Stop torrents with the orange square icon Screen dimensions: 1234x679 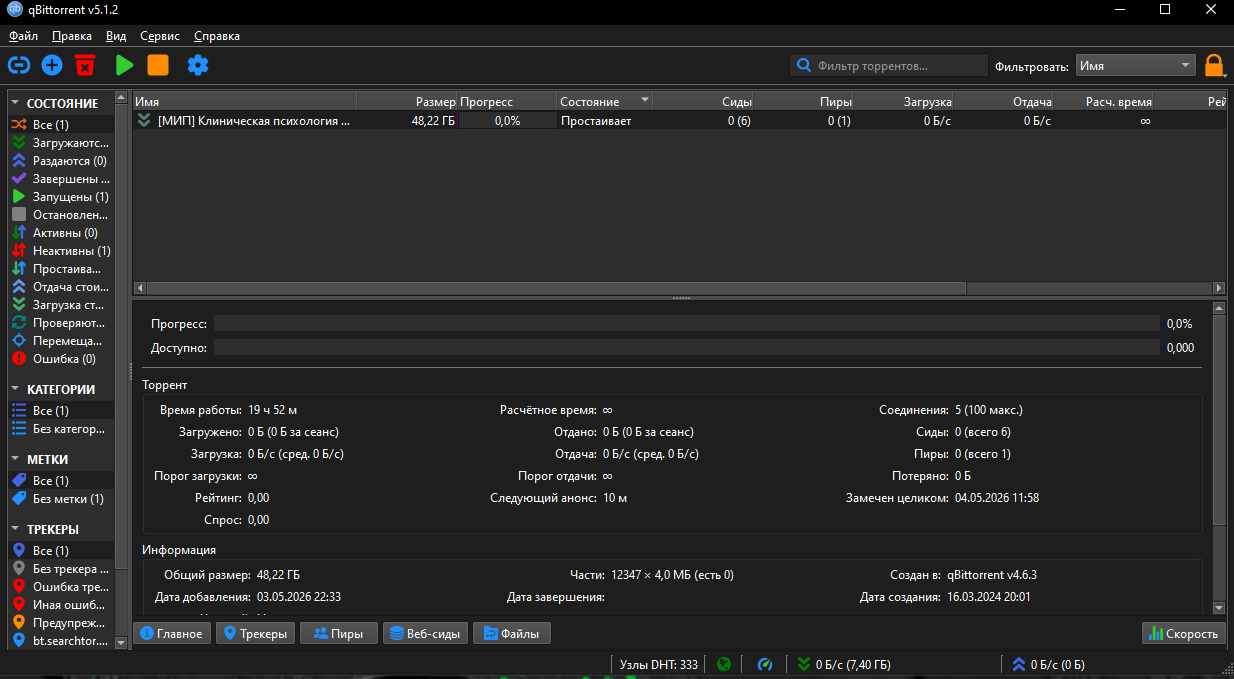(158, 65)
